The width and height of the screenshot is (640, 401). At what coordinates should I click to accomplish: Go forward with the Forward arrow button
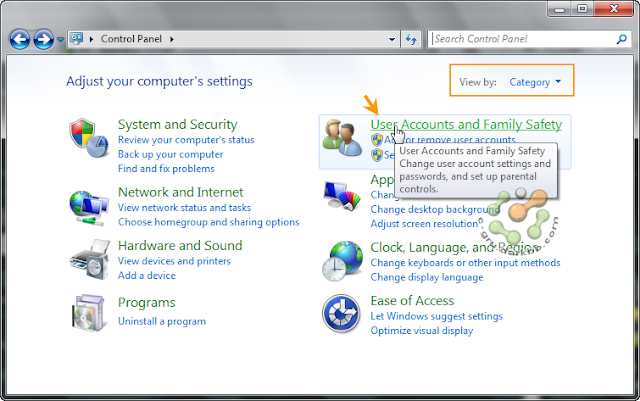pyautogui.click(x=43, y=40)
